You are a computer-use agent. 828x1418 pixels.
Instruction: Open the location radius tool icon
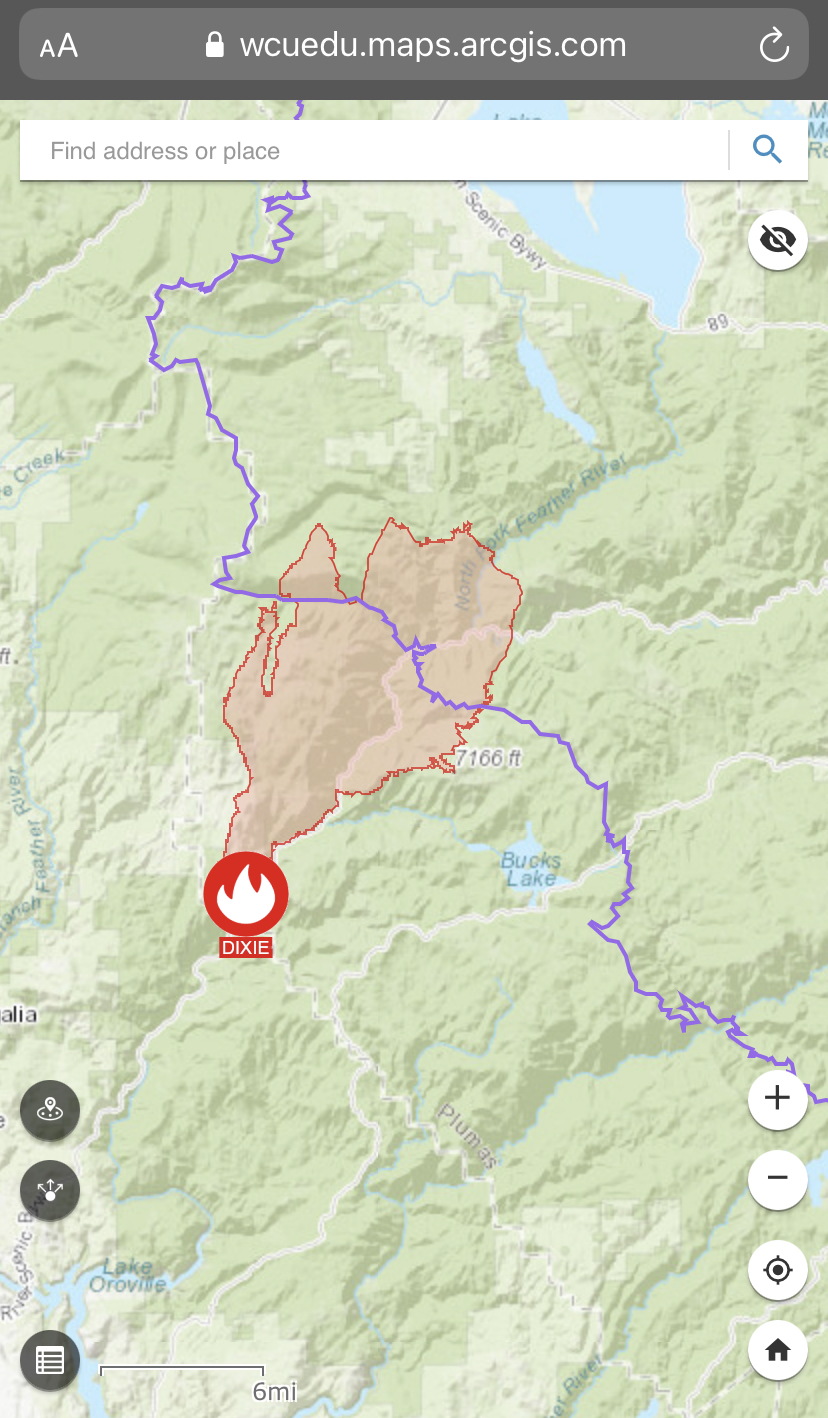tap(50, 1110)
